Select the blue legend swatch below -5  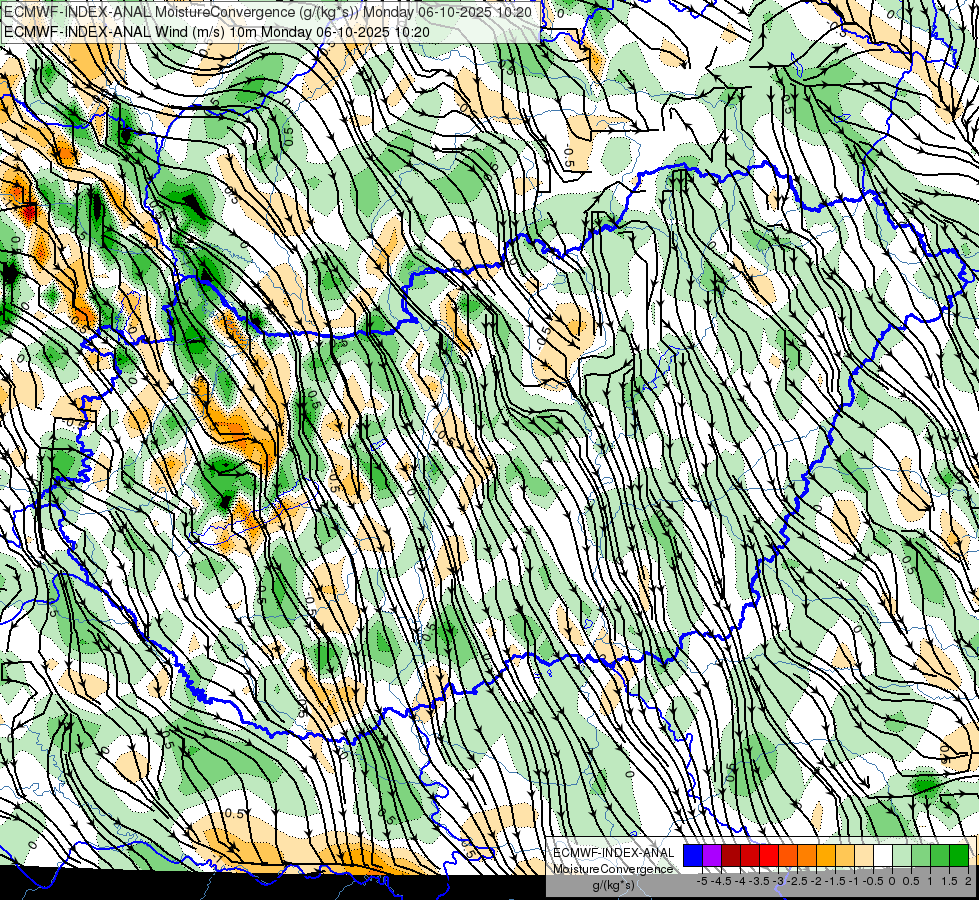tap(693, 856)
